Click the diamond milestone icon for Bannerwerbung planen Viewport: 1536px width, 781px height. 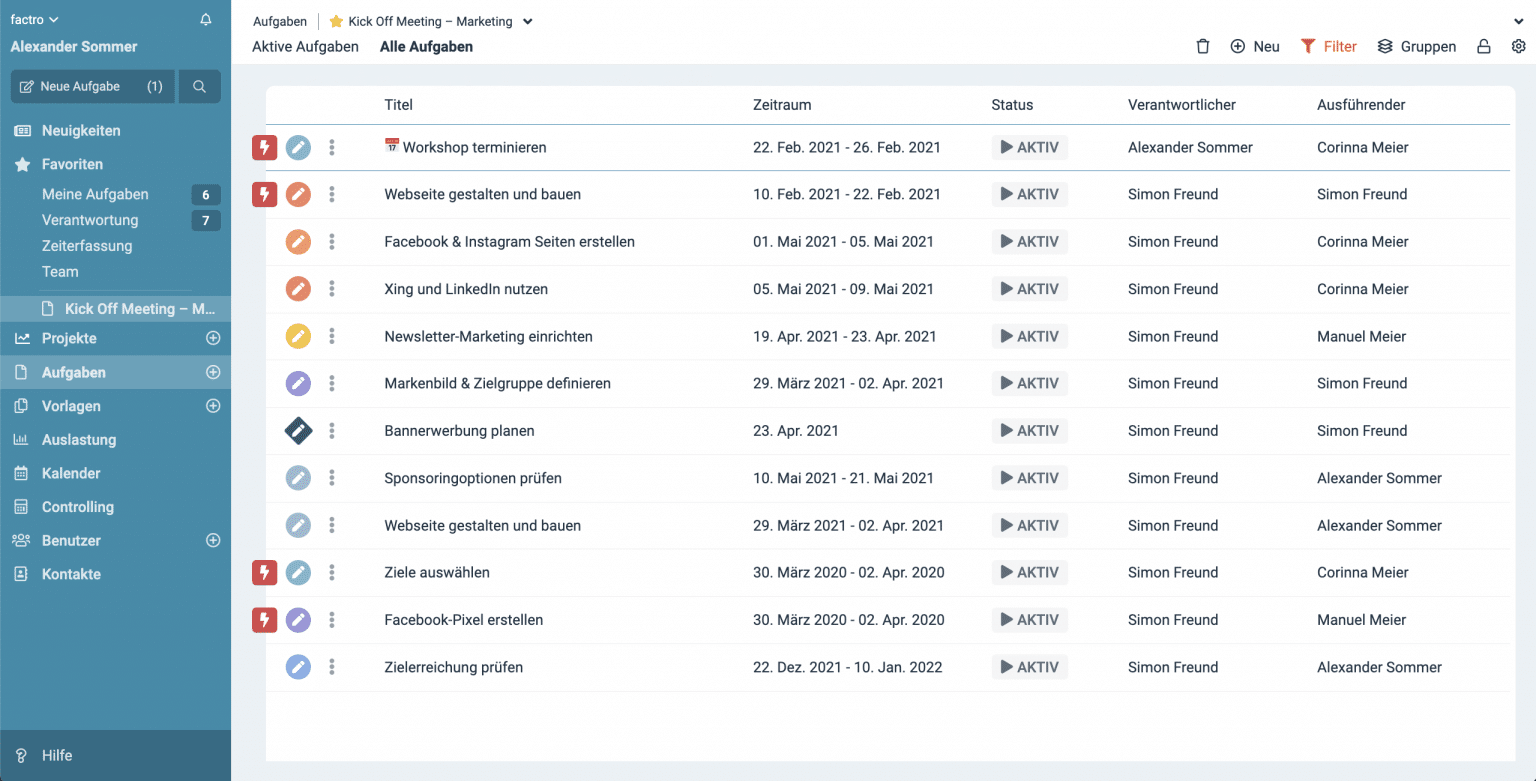click(298, 431)
